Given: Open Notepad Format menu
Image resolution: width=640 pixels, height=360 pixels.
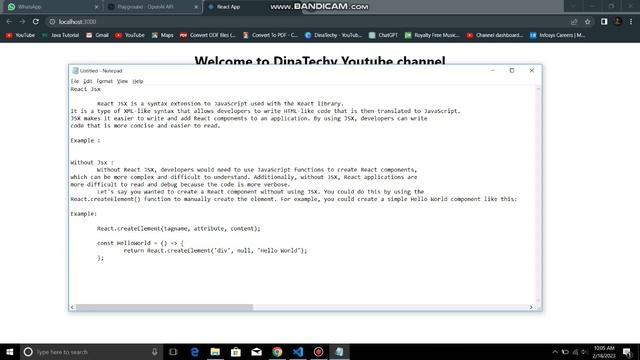Looking at the screenshot, I should [x=104, y=81].
